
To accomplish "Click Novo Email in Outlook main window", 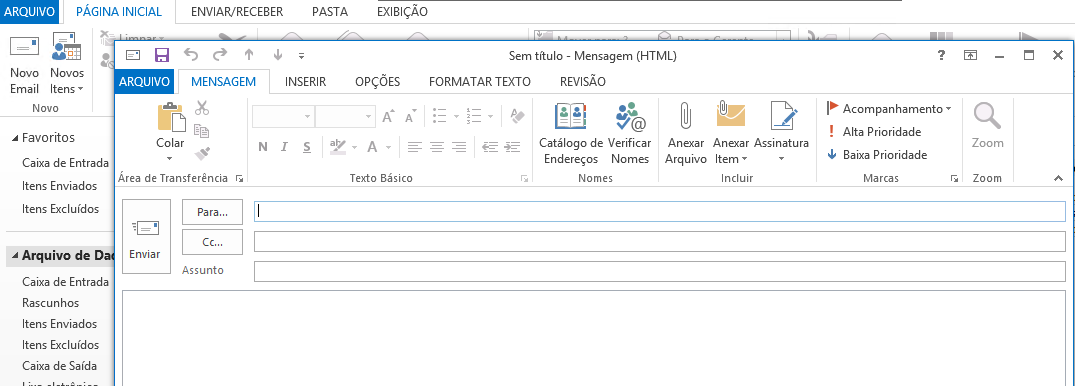I will 25,64.
